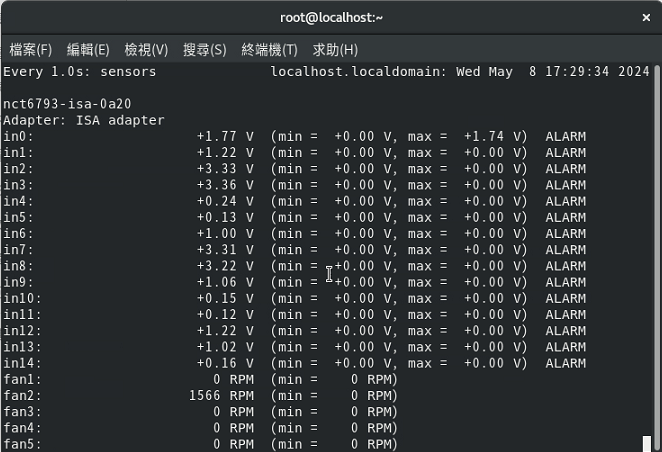
Task: Click the terminal block cursor at bottom right
Action: pos(646,444)
